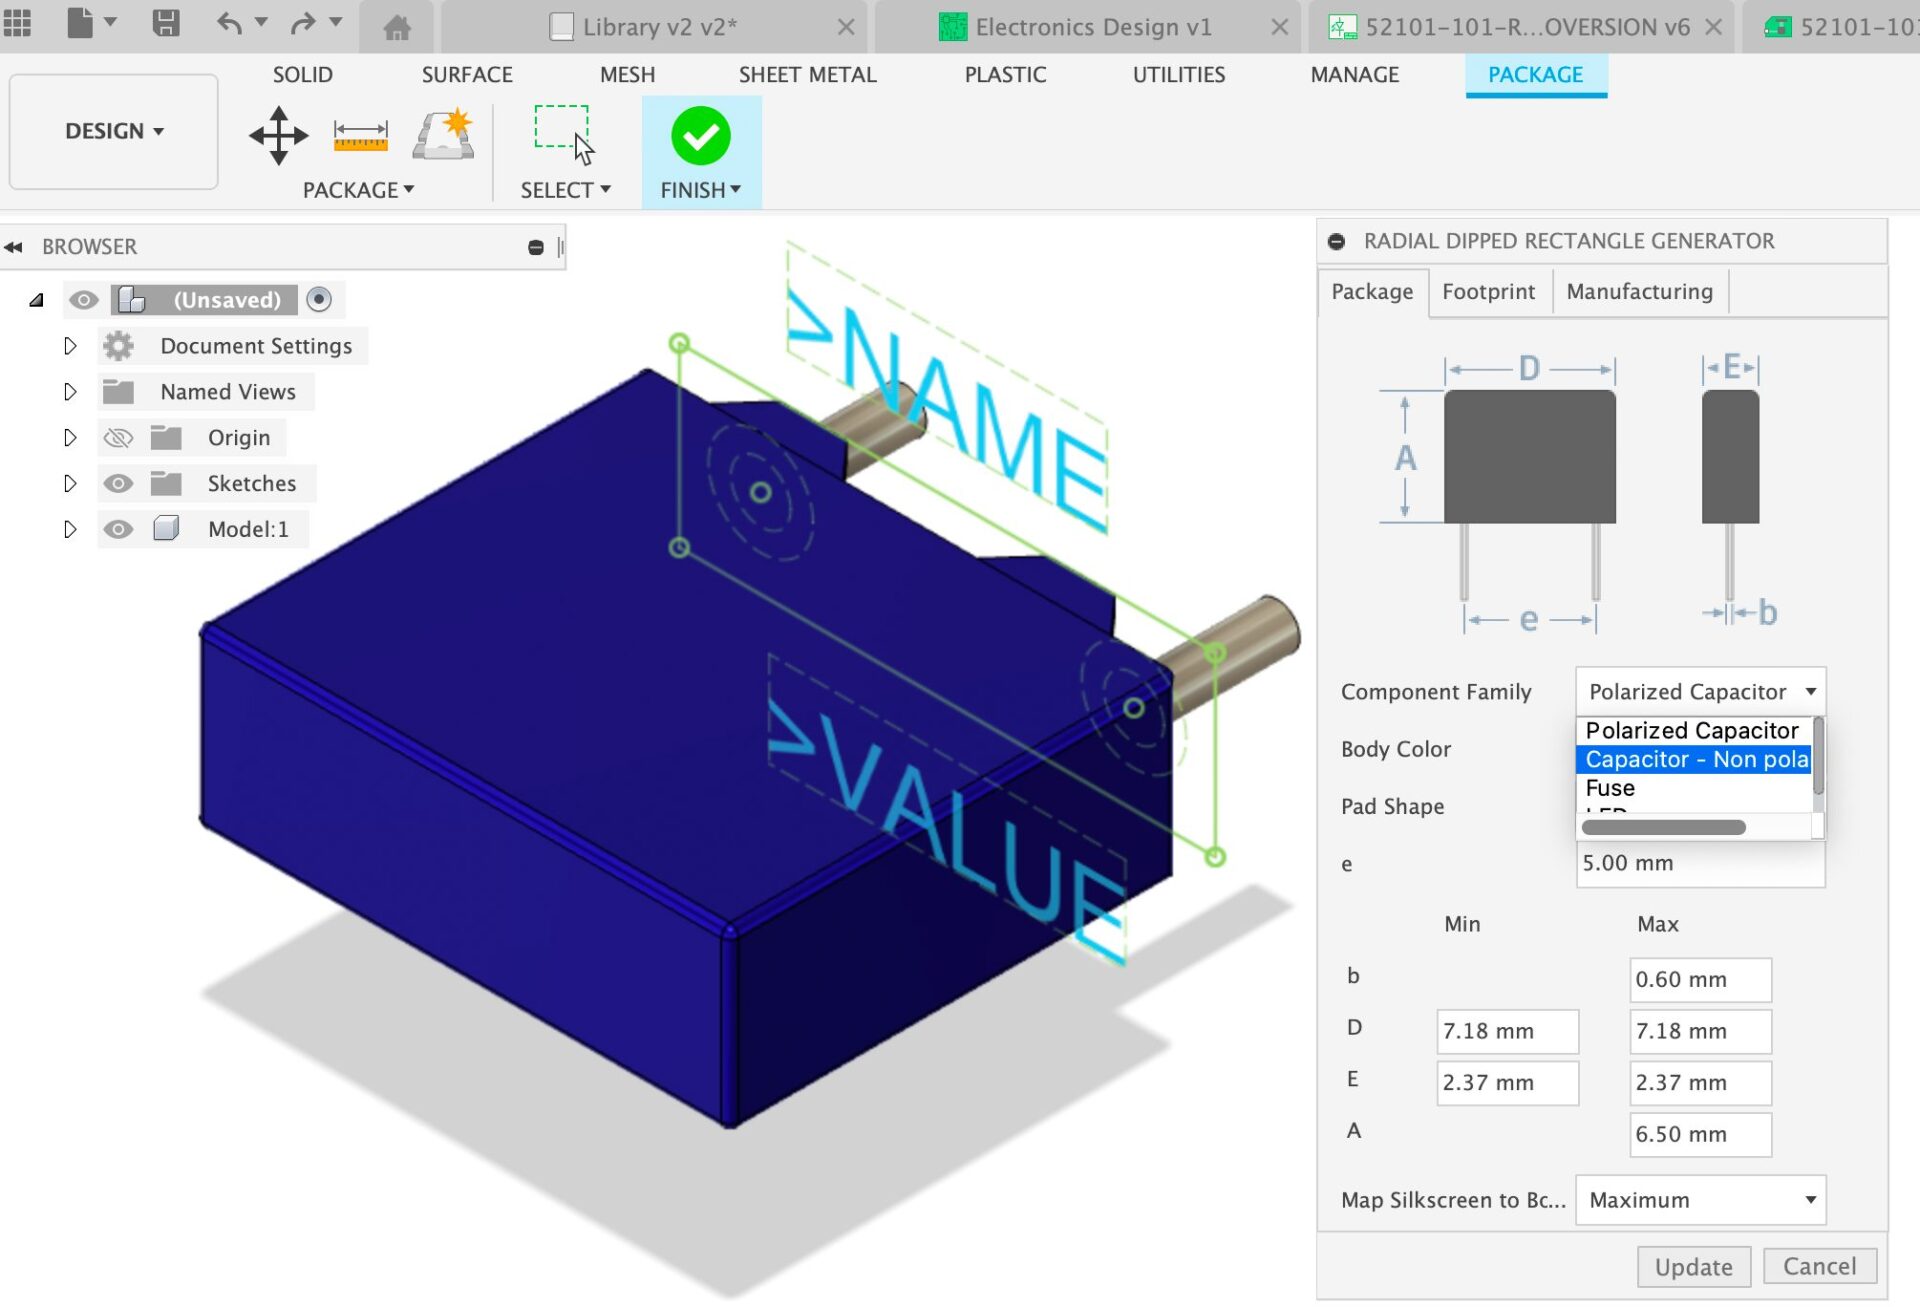Open the SHEET METAL ribbon tab
This screenshot has height=1307, width=1920.
pos(808,74)
